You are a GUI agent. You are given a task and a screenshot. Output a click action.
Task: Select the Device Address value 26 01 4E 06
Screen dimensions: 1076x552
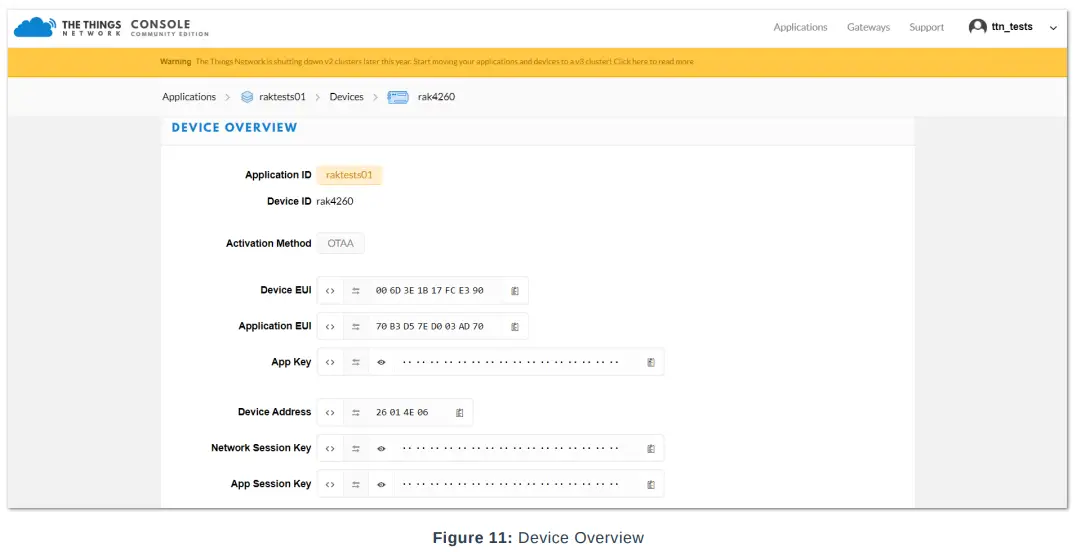pyautogui.click(x=402, y=413)
